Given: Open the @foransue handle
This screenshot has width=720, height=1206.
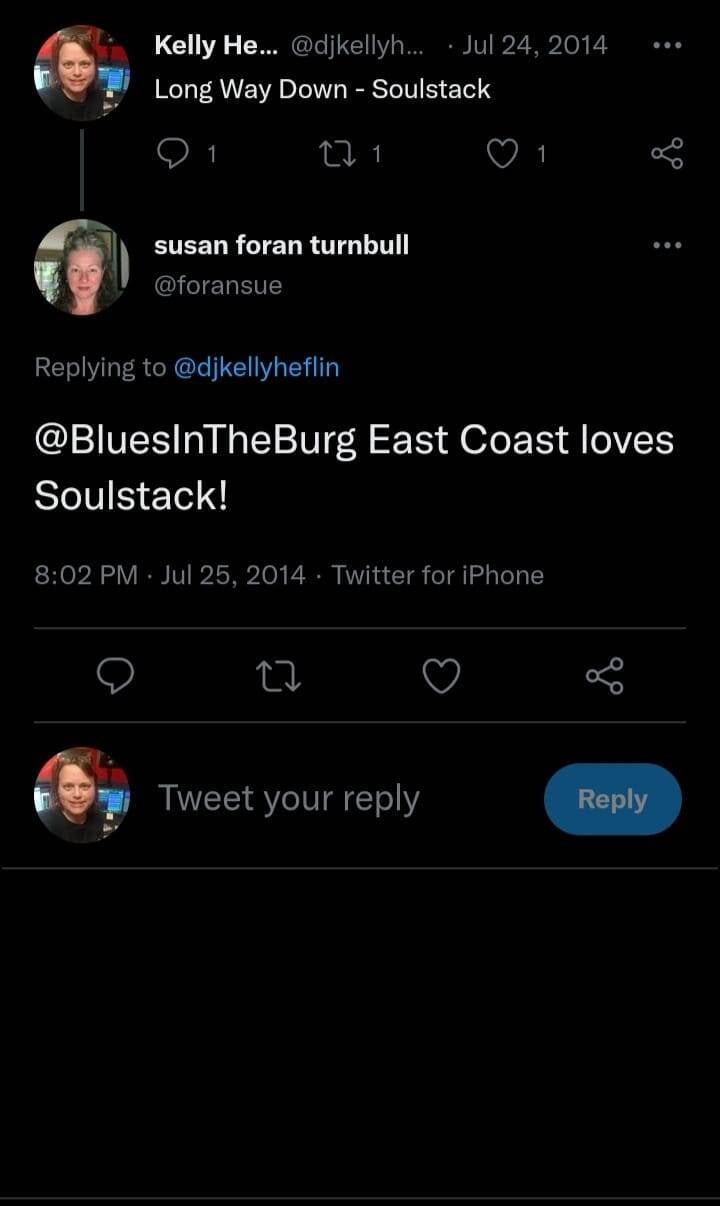Looking at the screenshot, I should point(218,286).
